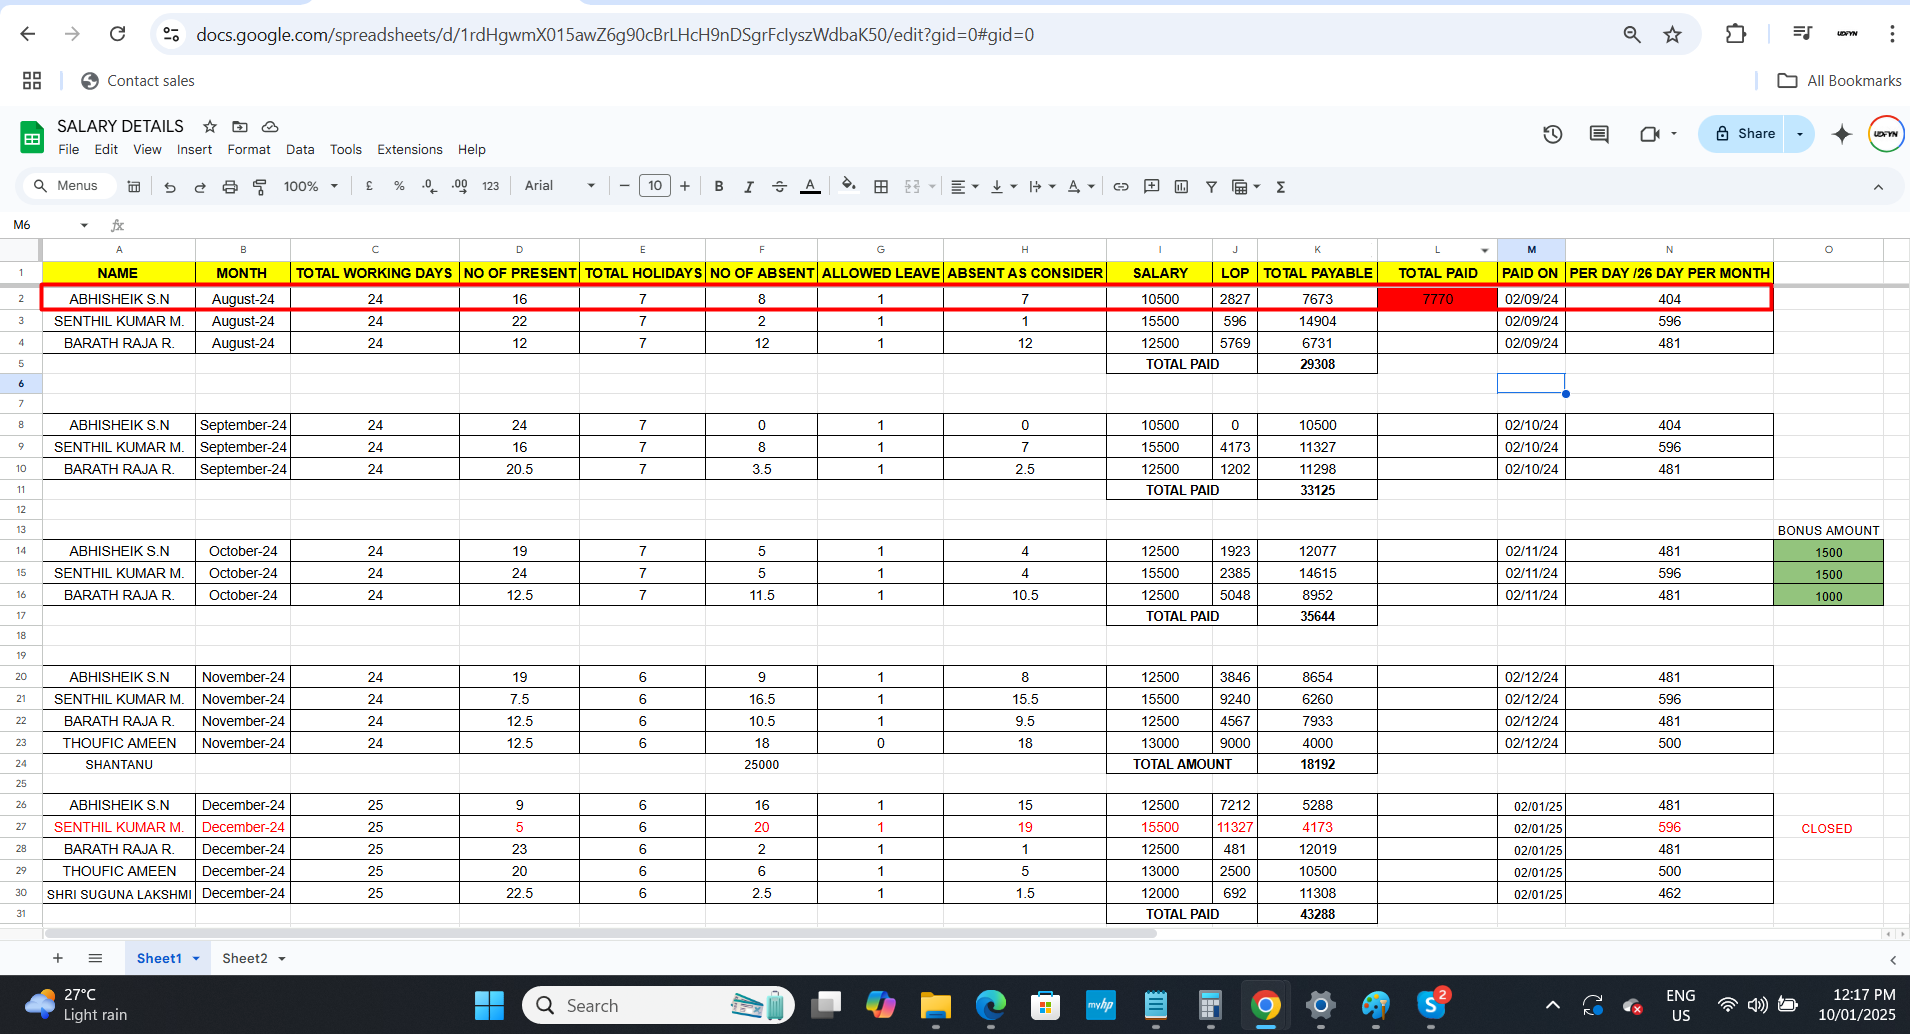Click the Redo icon in toolbar
Viewport: 1910px width, 1034px height.
200,187
